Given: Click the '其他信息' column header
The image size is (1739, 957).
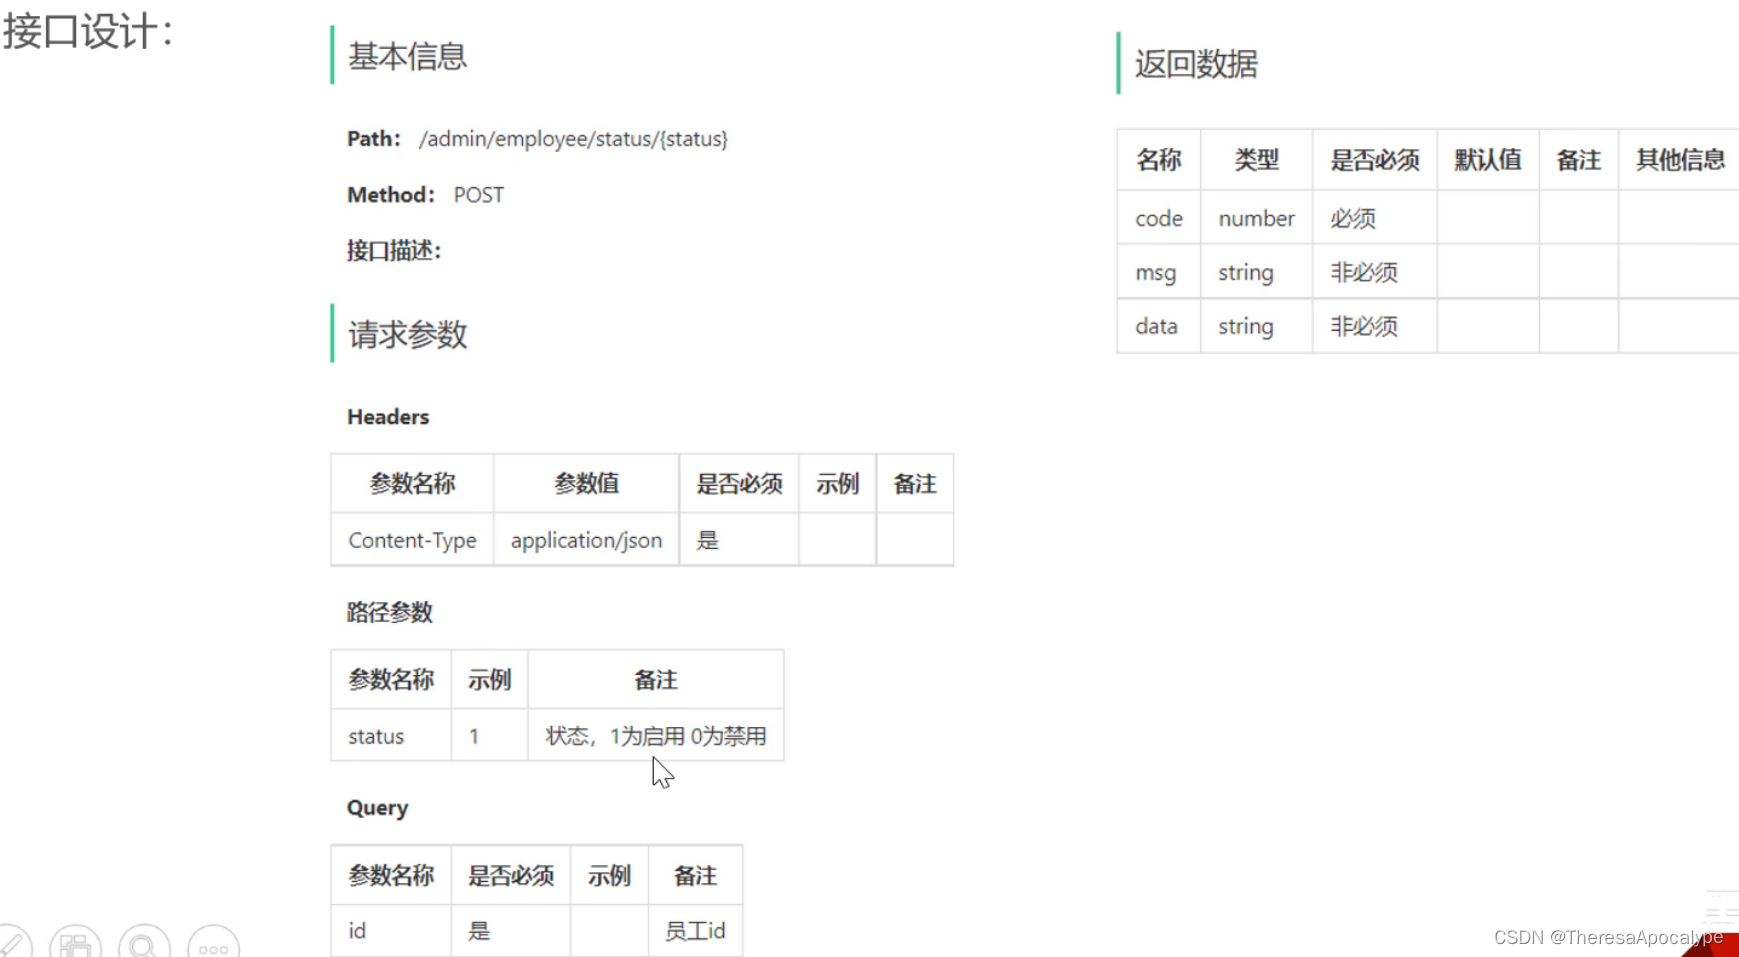Looking at the screenshot, I should tap(1680, 160).
